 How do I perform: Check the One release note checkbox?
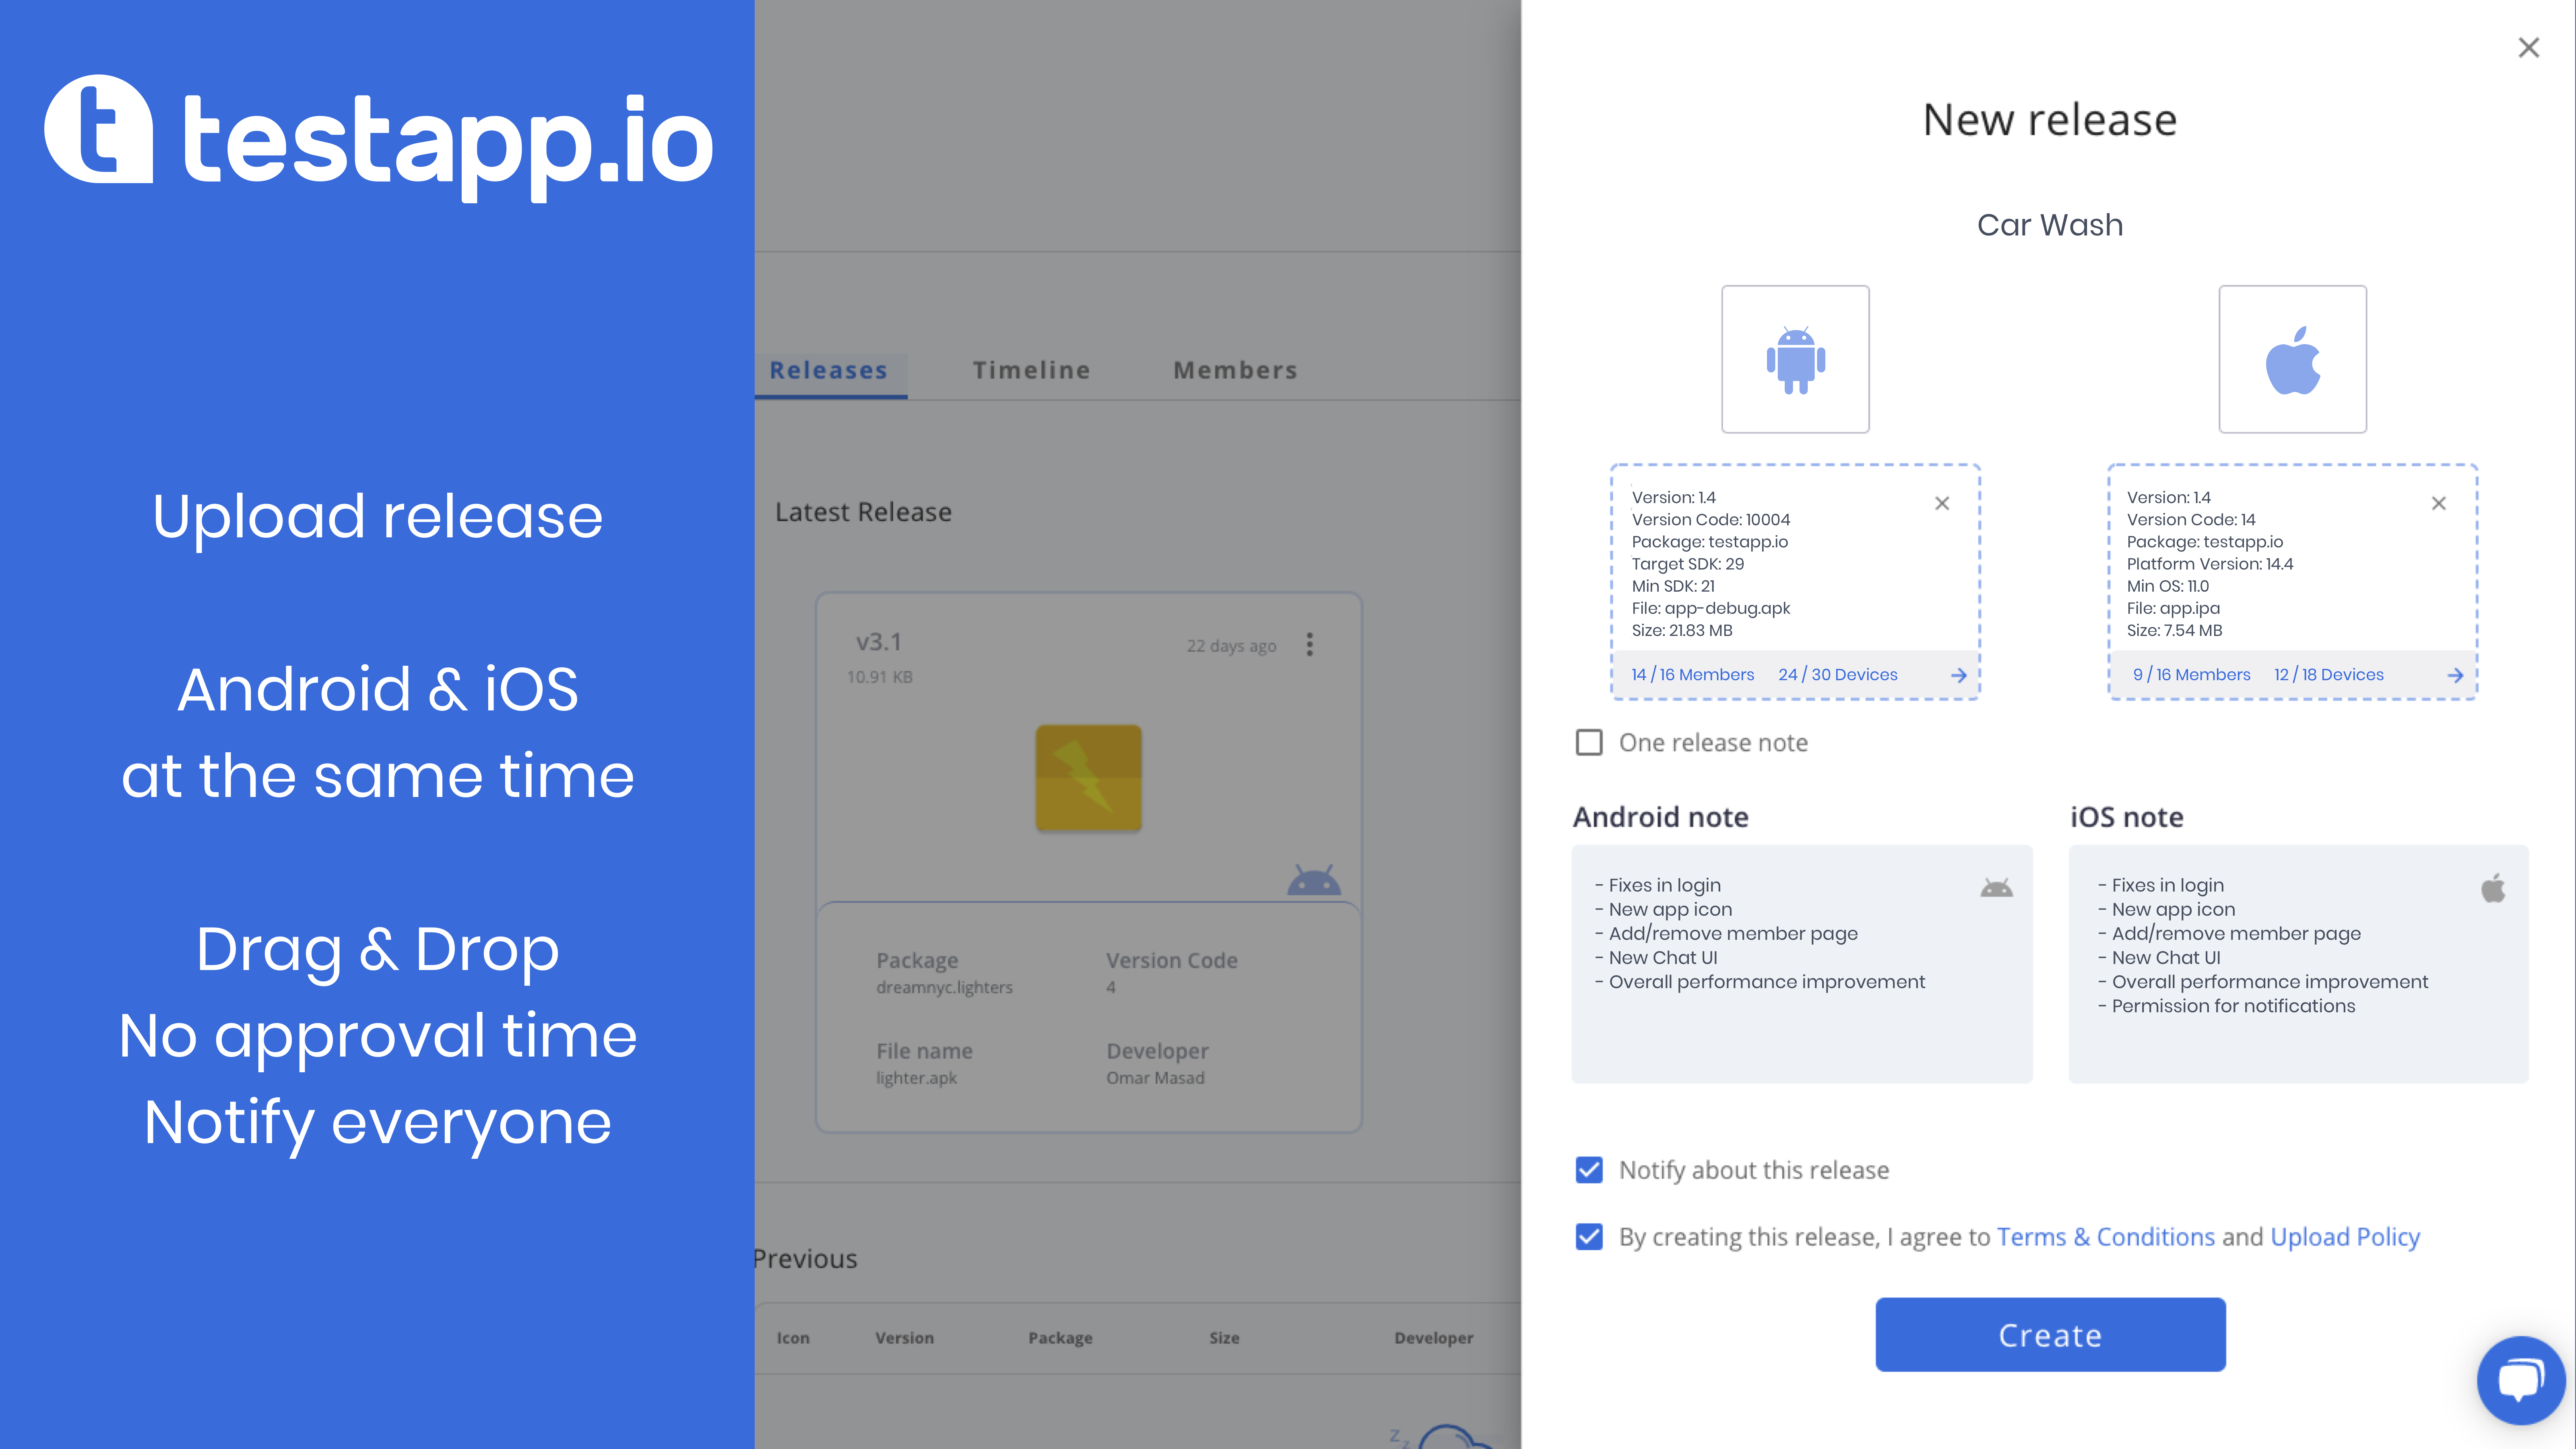click(x=1589, y=742)
